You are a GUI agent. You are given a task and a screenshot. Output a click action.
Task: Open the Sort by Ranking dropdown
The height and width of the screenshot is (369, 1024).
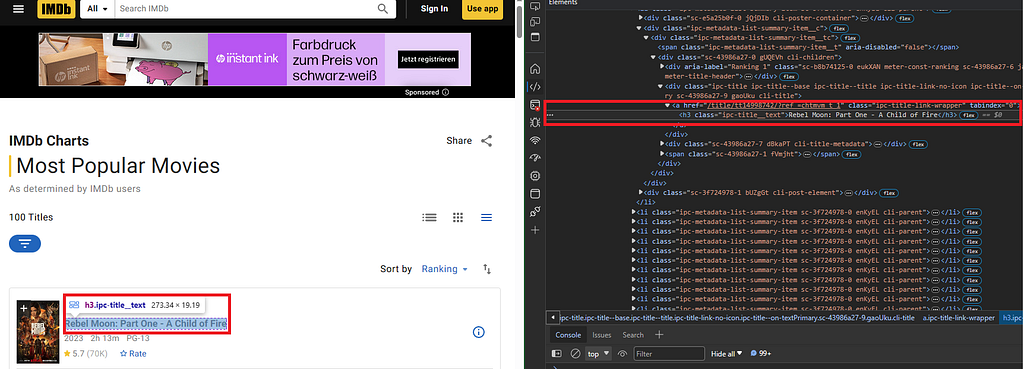(445, 269)
